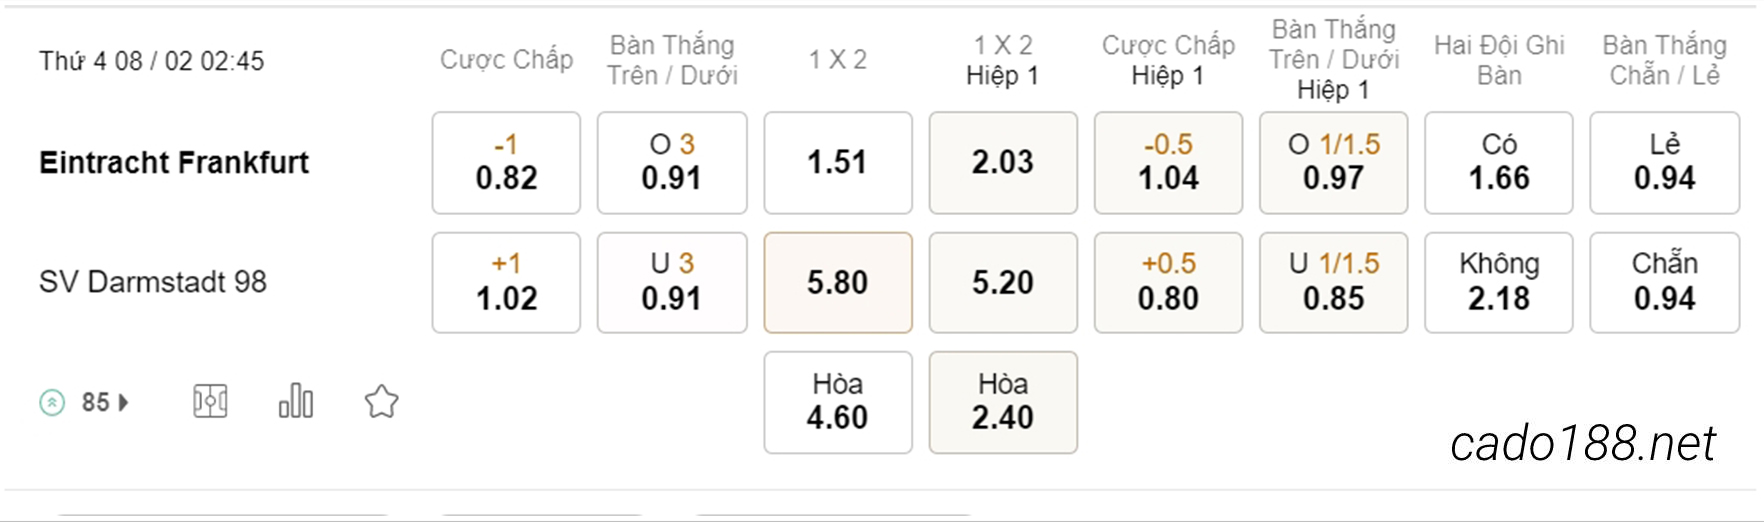This screenshot has width=1764, height=522.
Task: Select full-time draw Hòa at 4.60
Action: click(x=838, y=402)
